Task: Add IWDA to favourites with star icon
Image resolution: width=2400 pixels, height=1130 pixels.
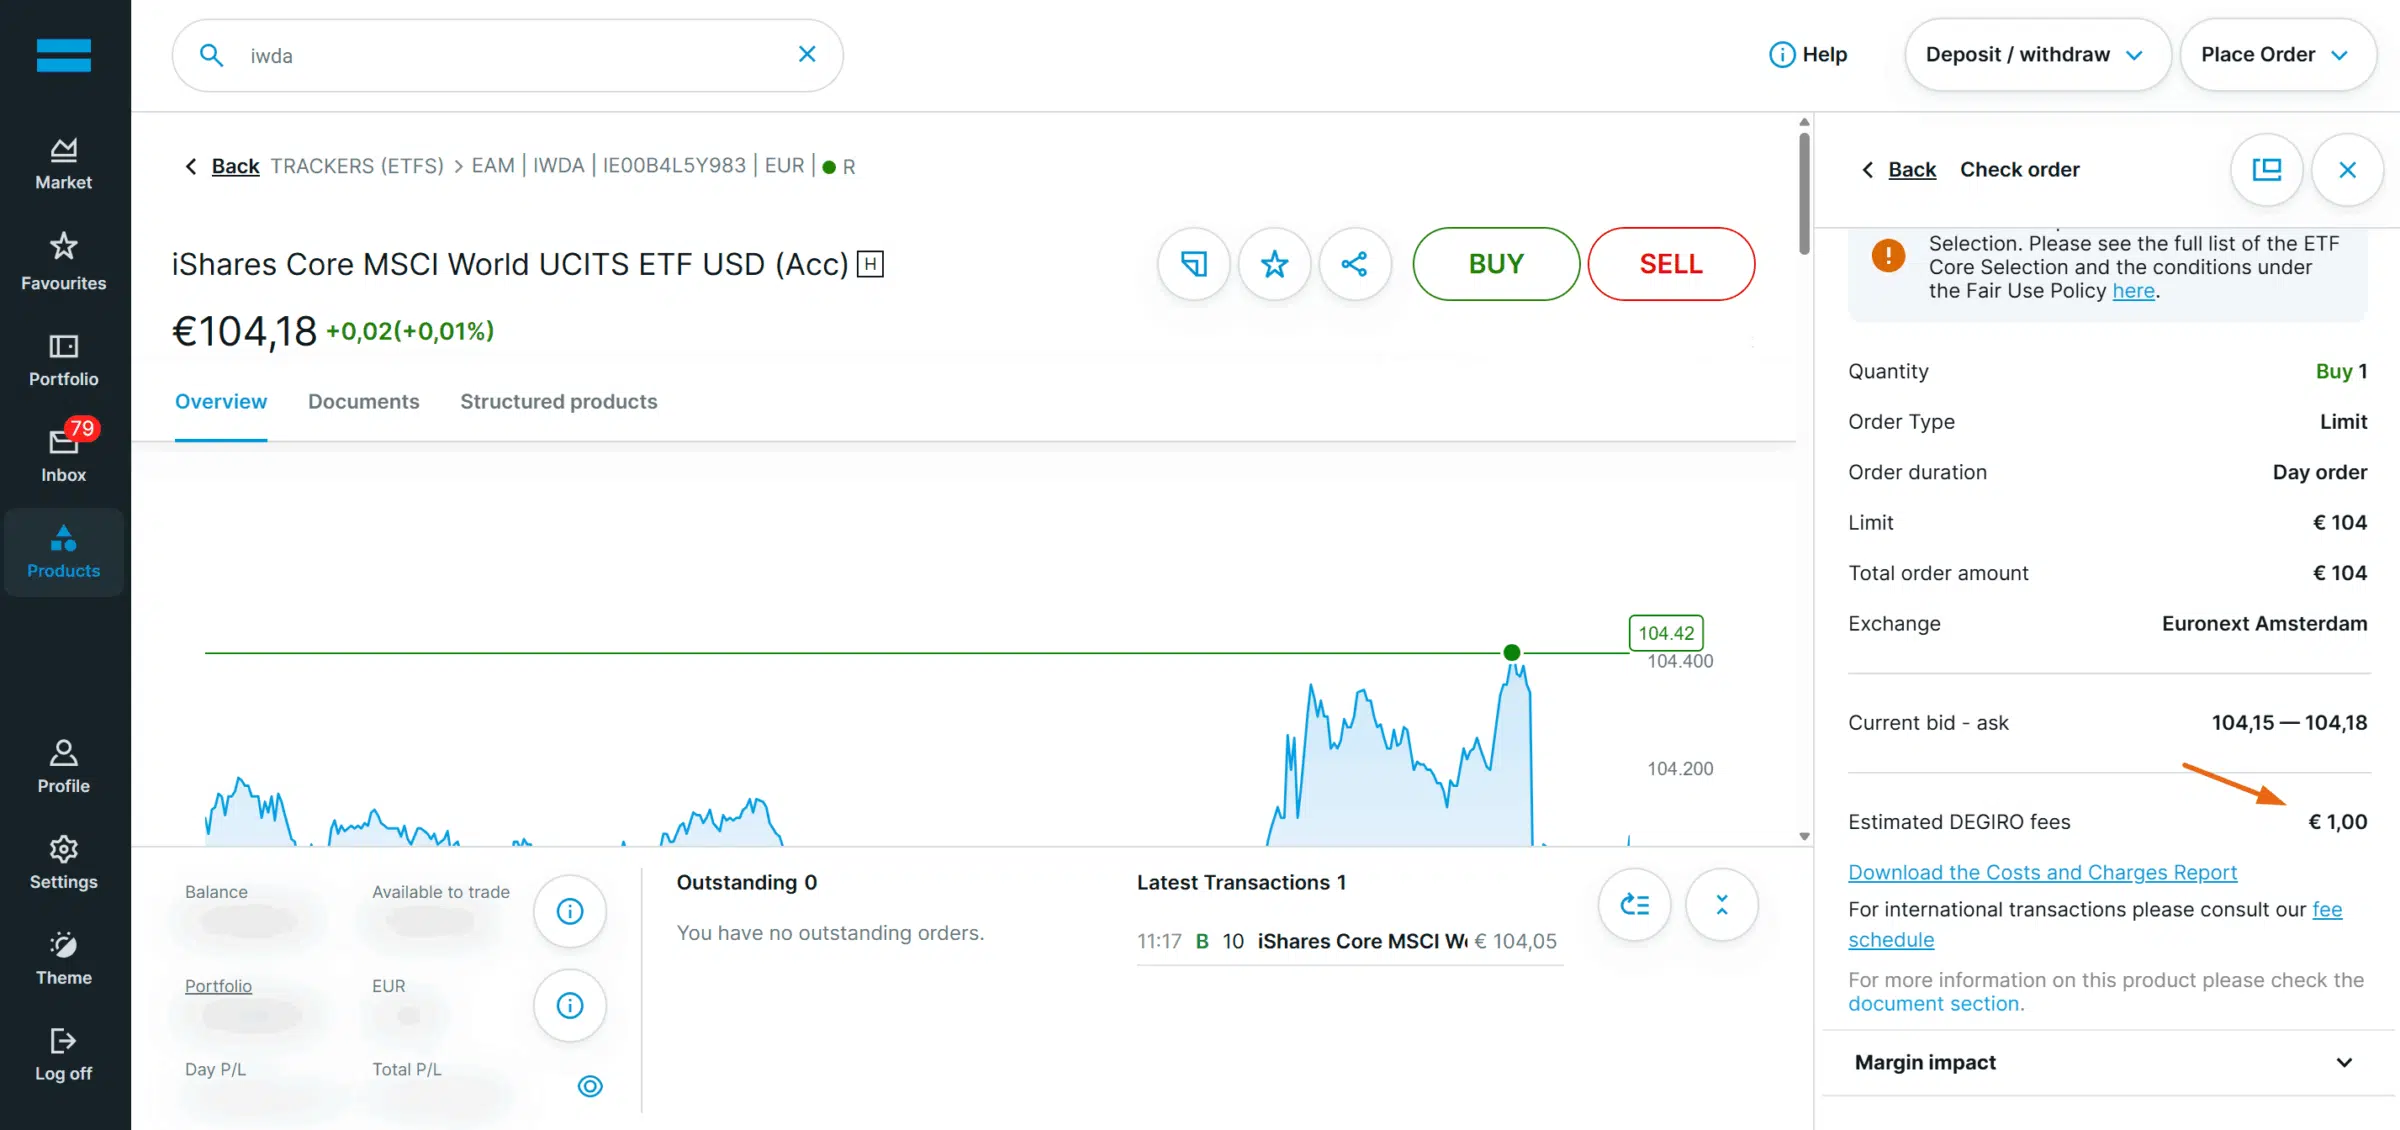Action: (x=1274, y=264)
